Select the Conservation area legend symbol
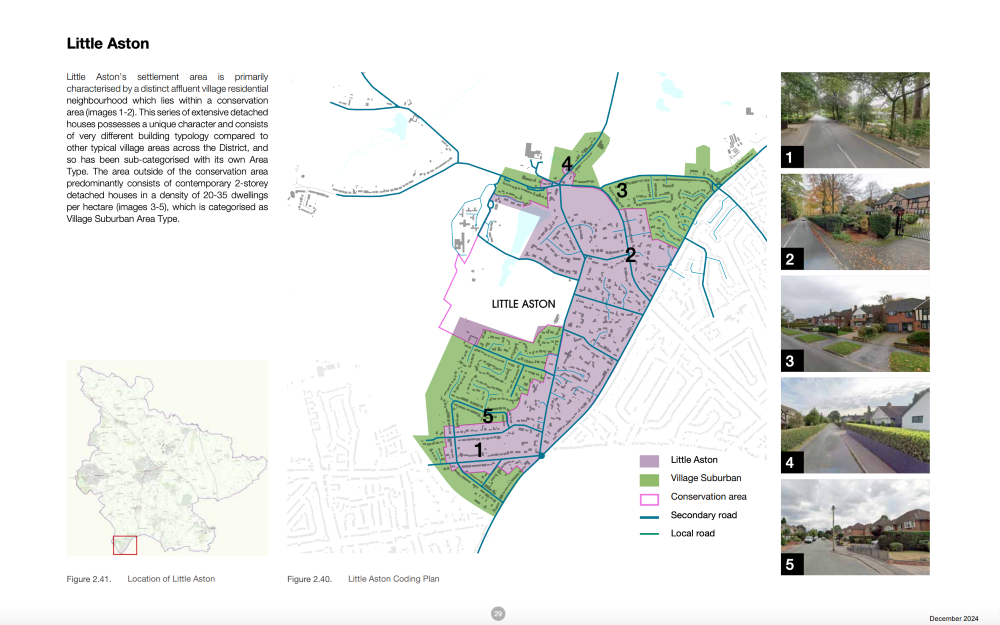The height and width of the screenshot is (625, 1000). click(647, 496)
